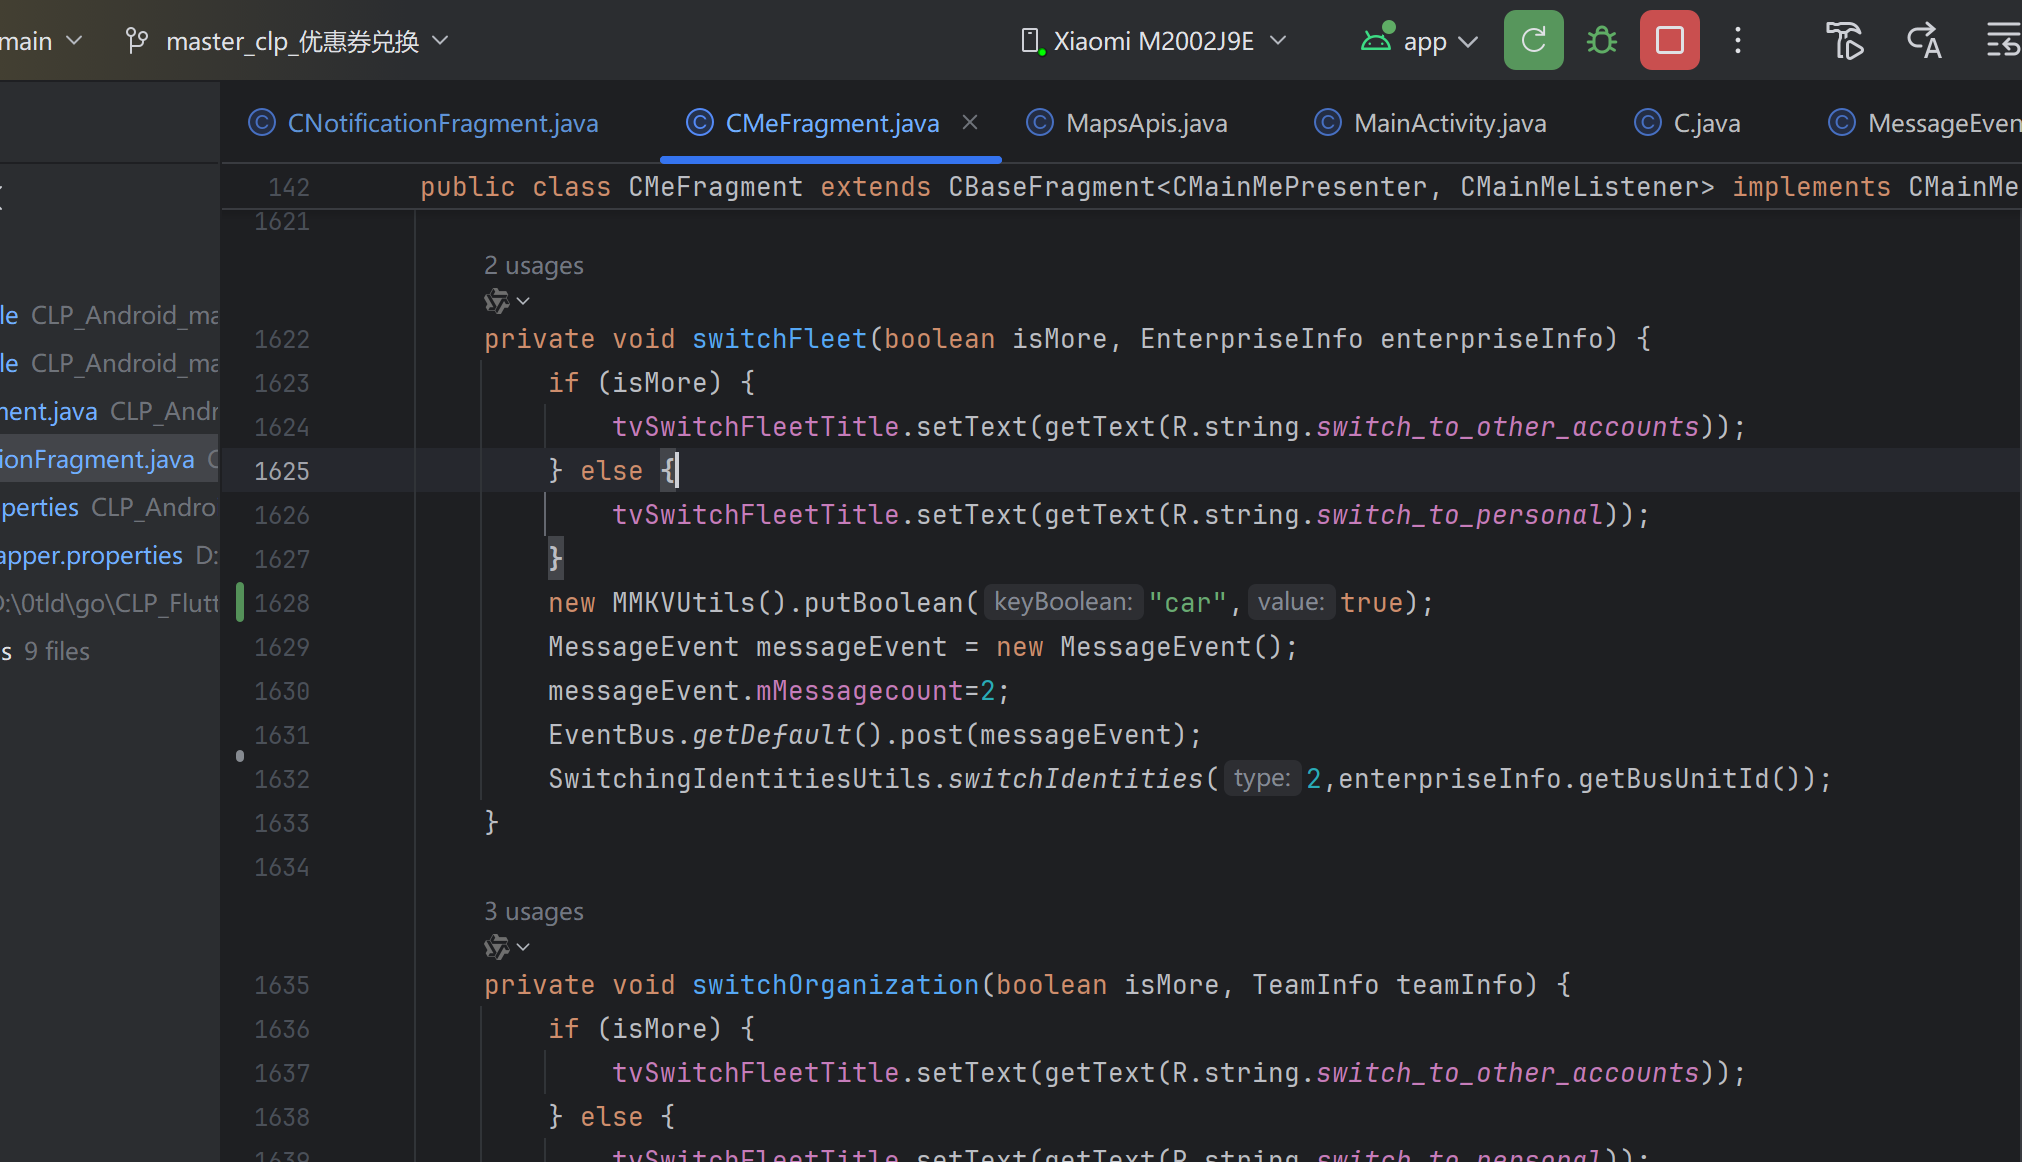
Task: Click the change marker beside line 1628
Action: pyautogui.click(x=240, y=603)
